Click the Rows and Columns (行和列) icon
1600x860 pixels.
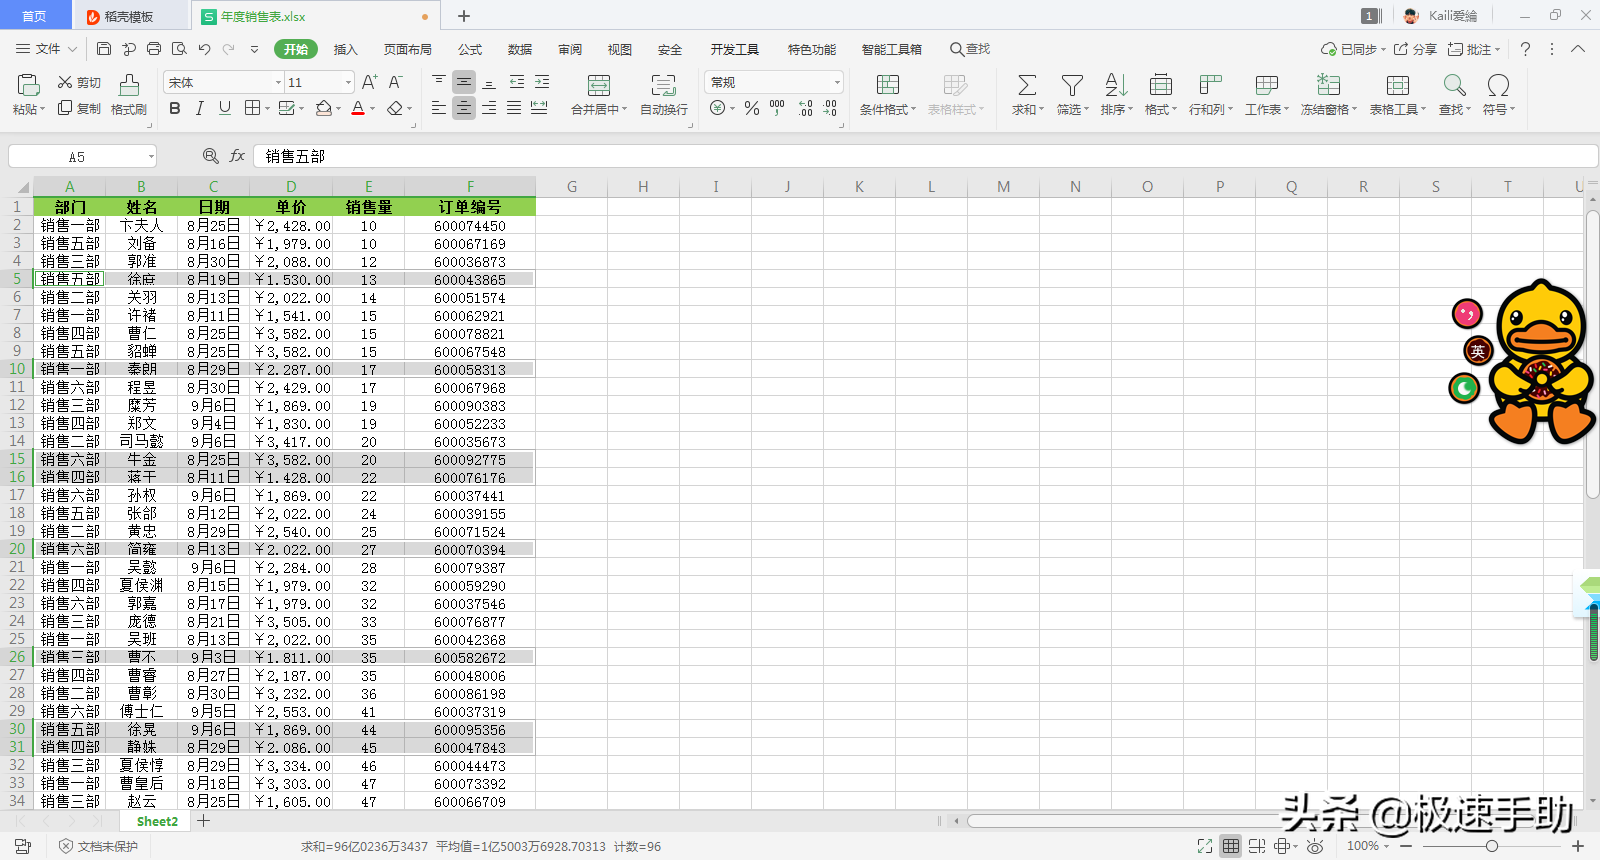(x=1211, y=85)
